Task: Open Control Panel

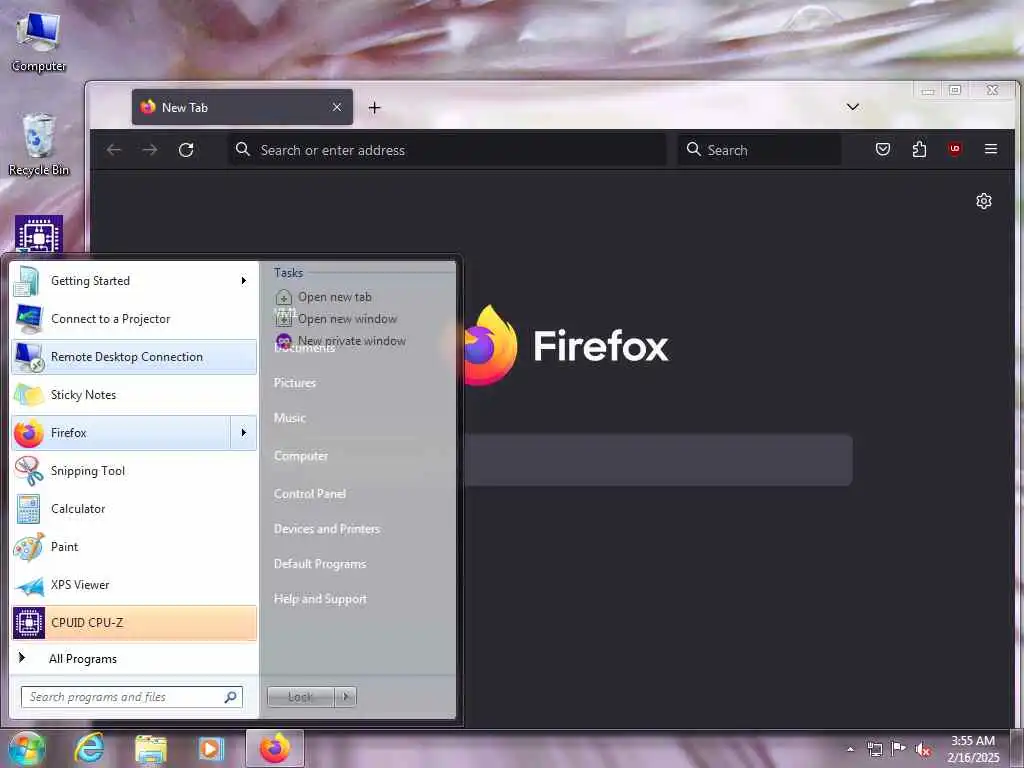Action: click(310, 494)
